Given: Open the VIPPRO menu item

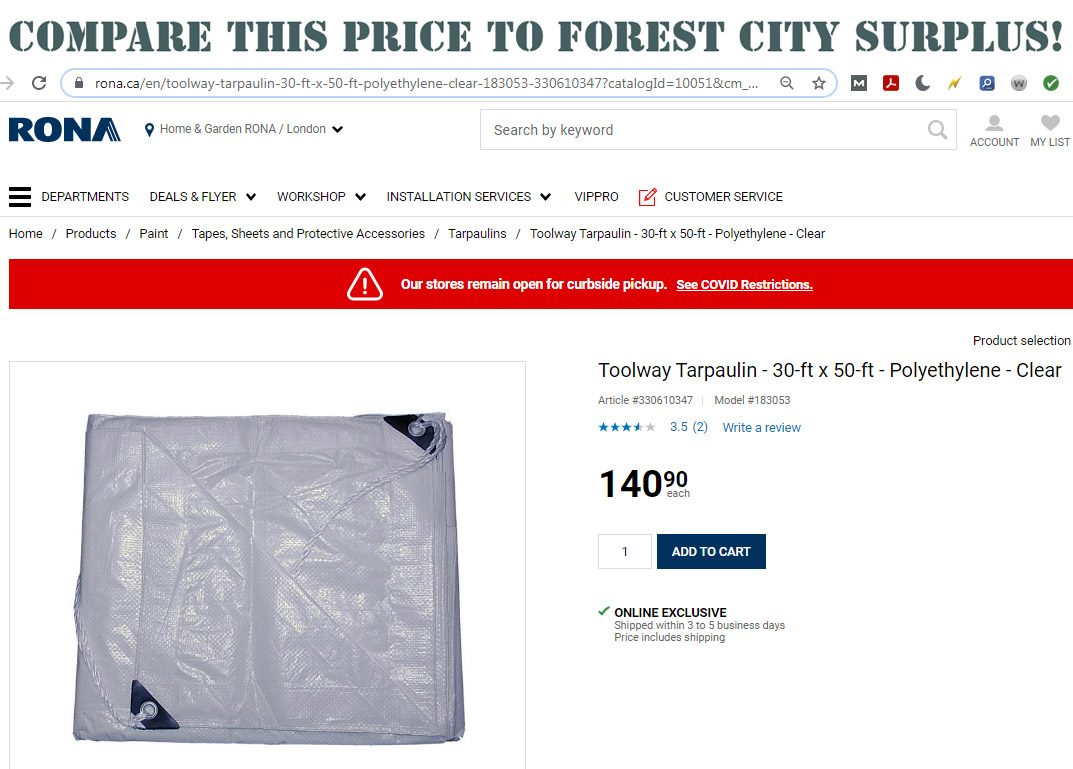Looking at the screenshot, I should tap(596, 196).
